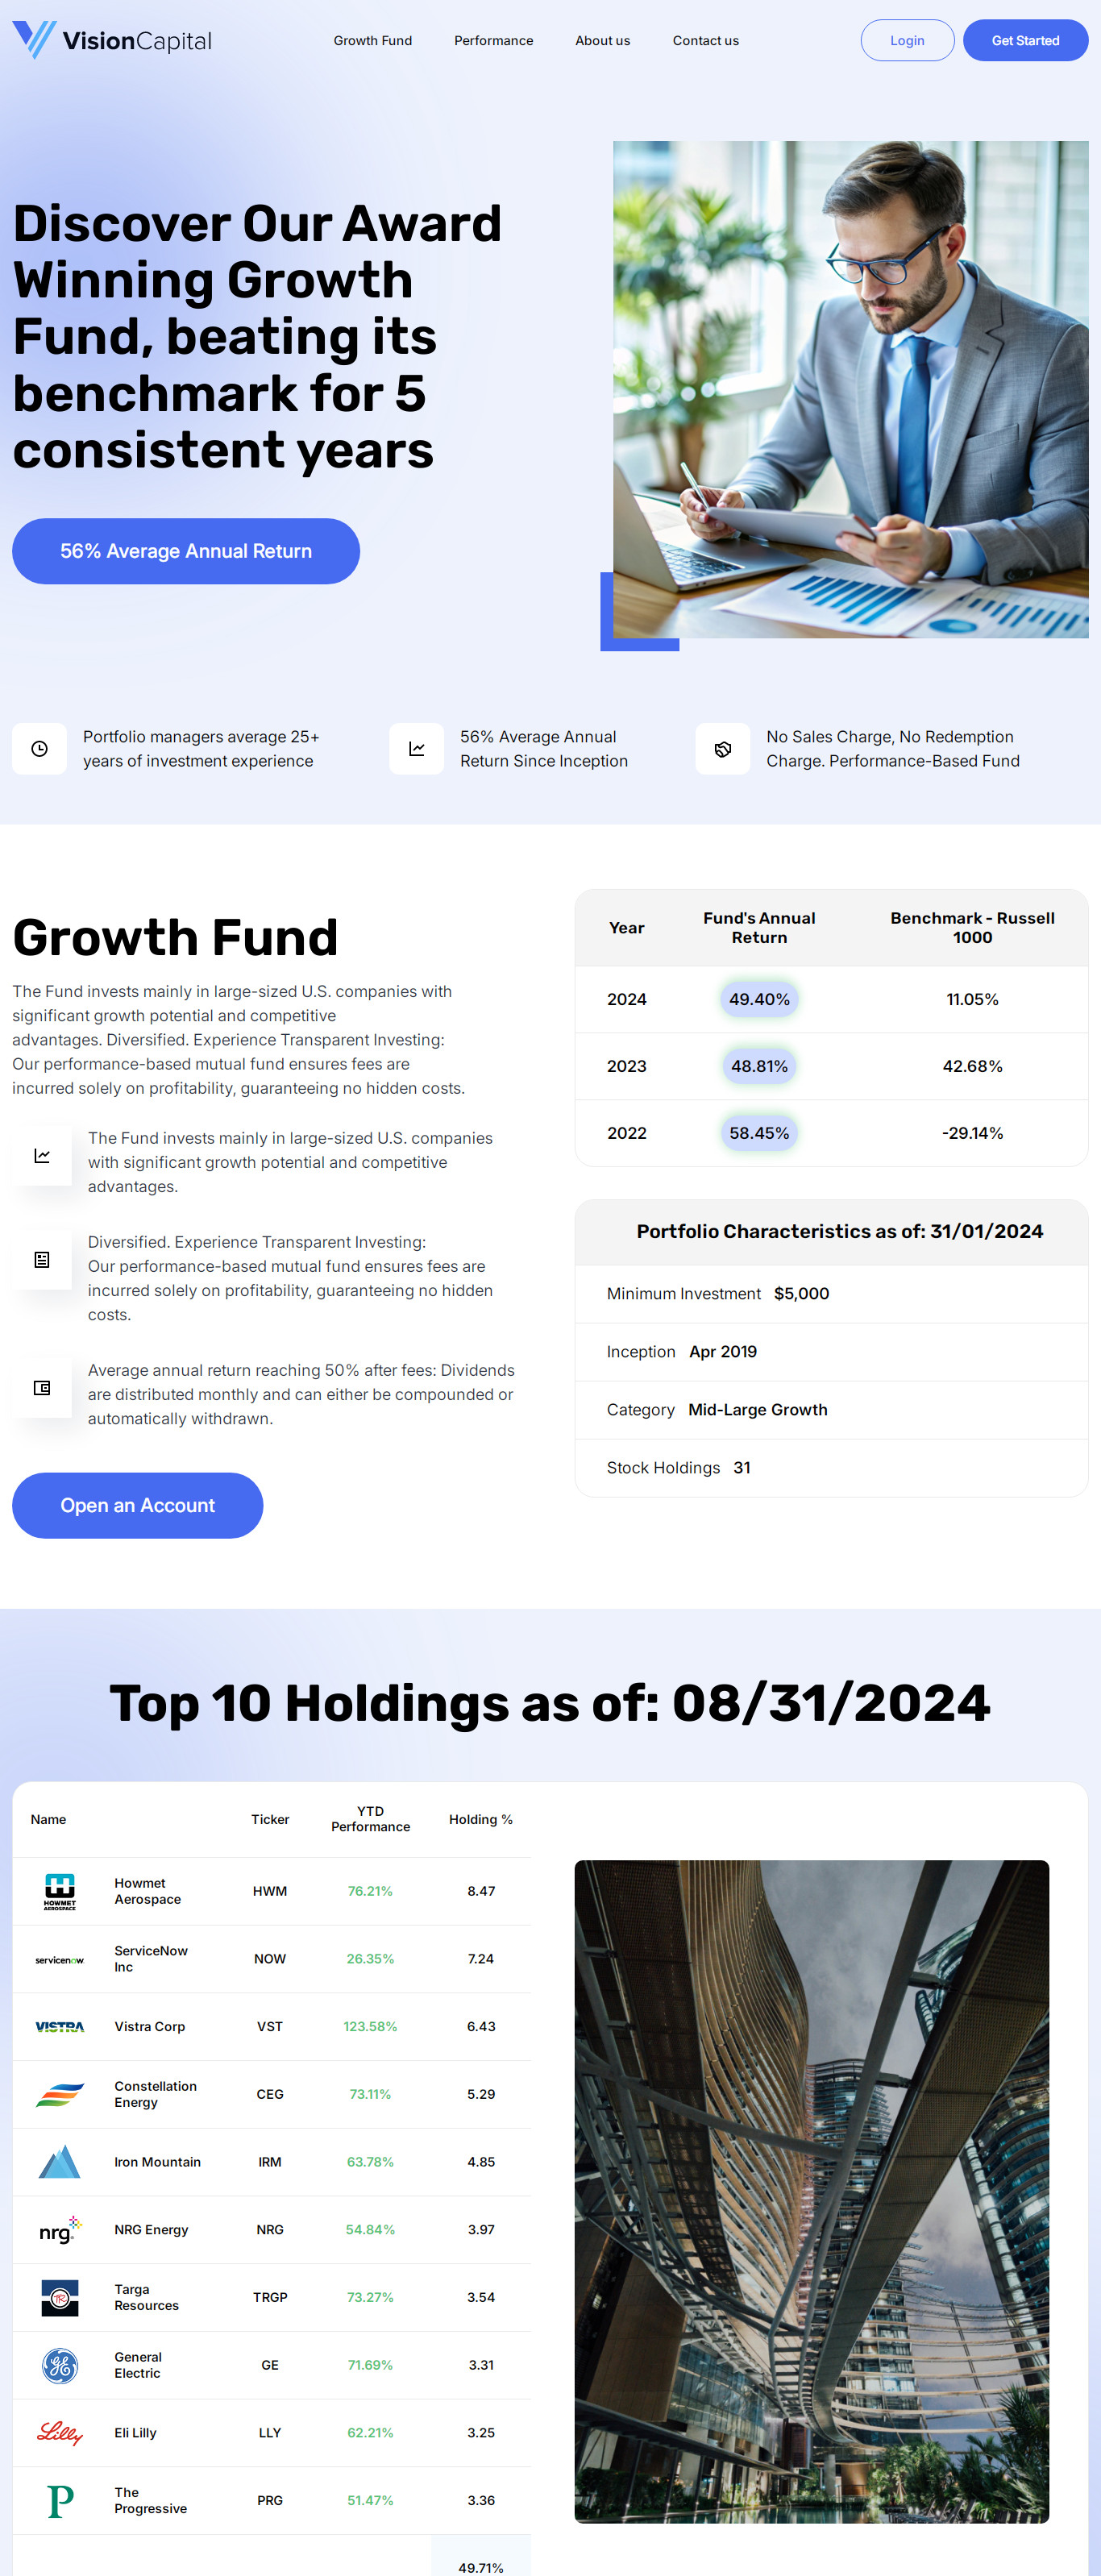Click the VisionCapital logo
This screenshot has width=1101, height=2576.
(112, 40)
